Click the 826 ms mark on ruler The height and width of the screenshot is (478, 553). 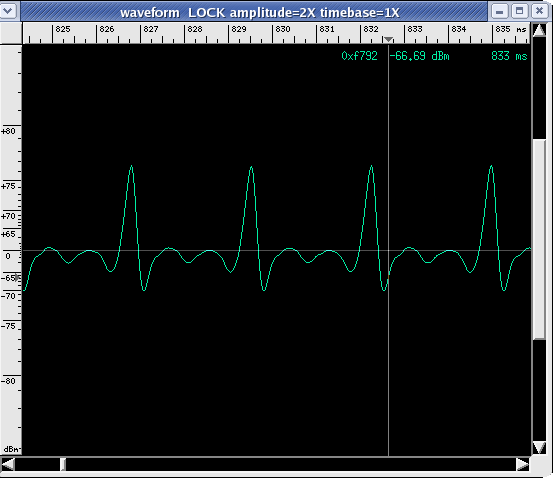coord(107,29)
